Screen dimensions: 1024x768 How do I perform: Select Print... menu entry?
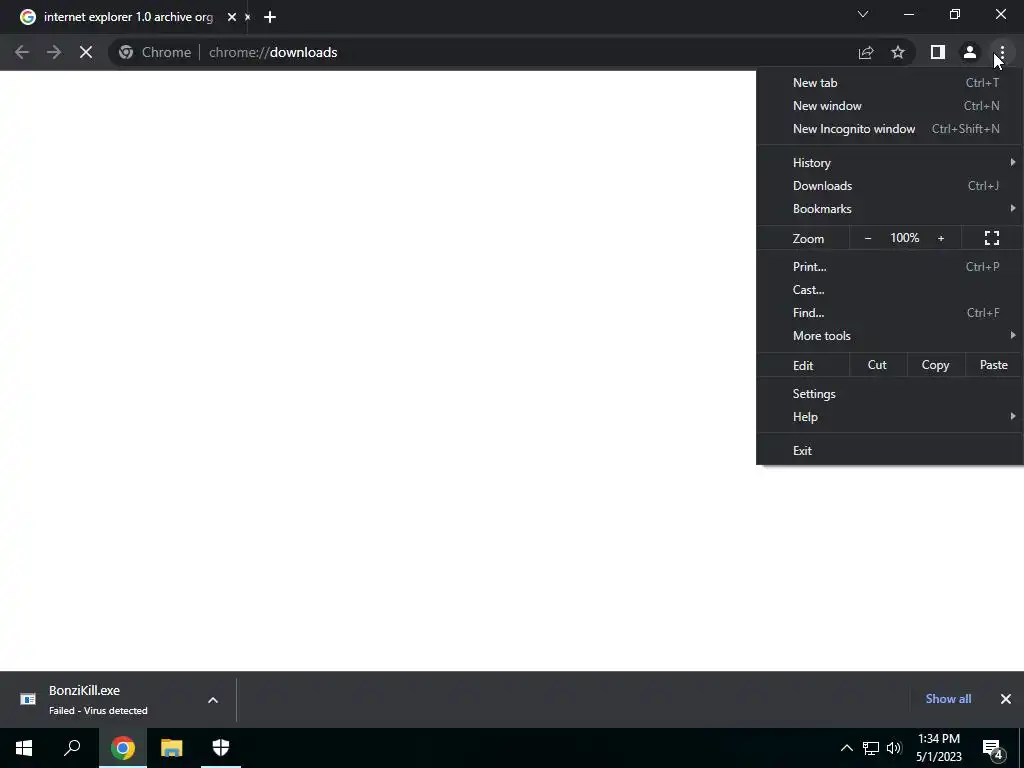889,266
